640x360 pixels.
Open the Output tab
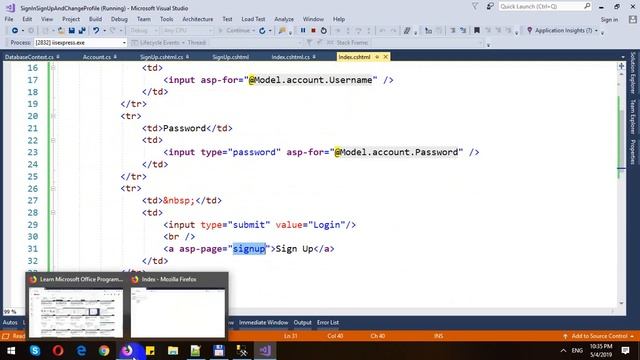coord(302,322)
